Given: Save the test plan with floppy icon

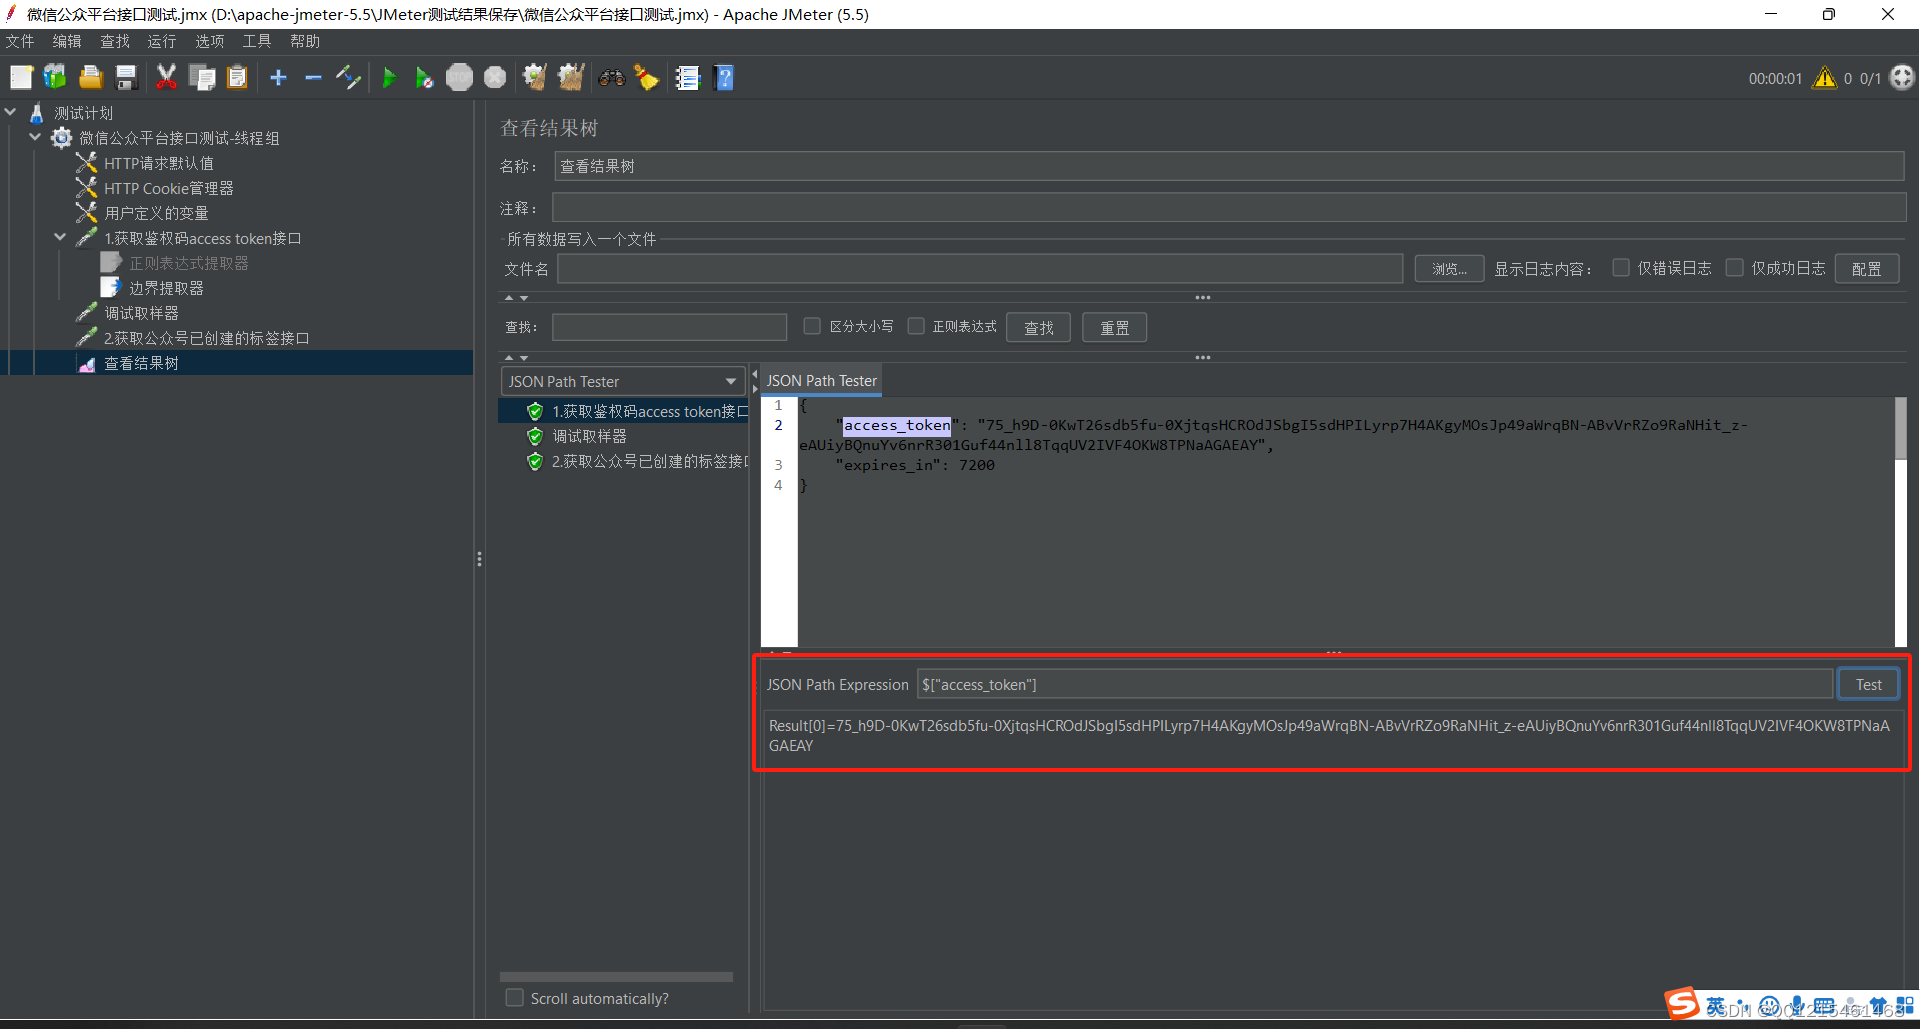Looking at the screenshot, I should pyautogui.click(x=126, y=77).
